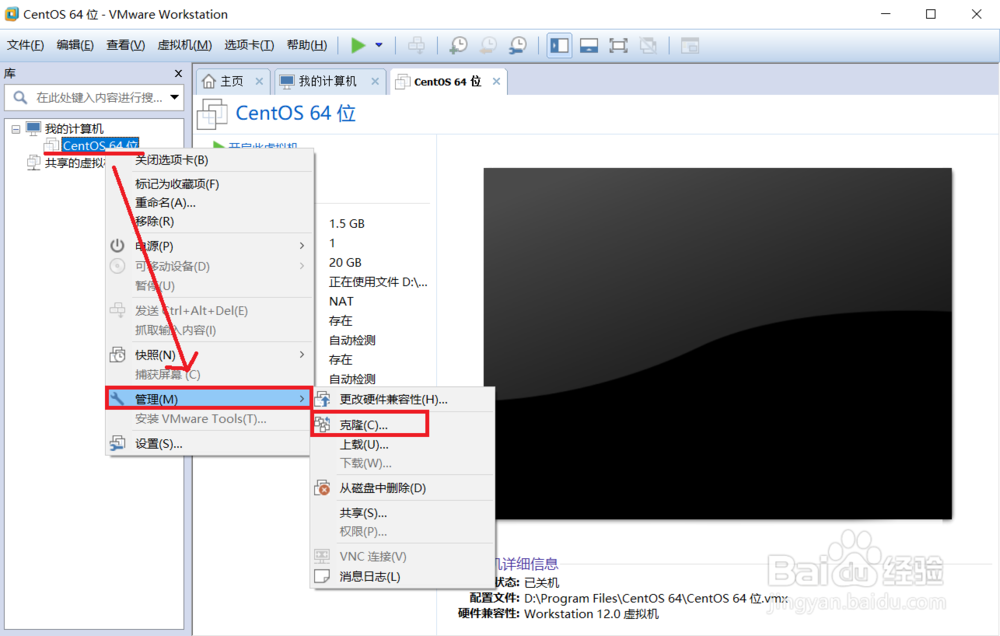Click the delete-from-disk icon
Screen dimensions: 1000x636
pyautogui.click(x=323, y=488)
